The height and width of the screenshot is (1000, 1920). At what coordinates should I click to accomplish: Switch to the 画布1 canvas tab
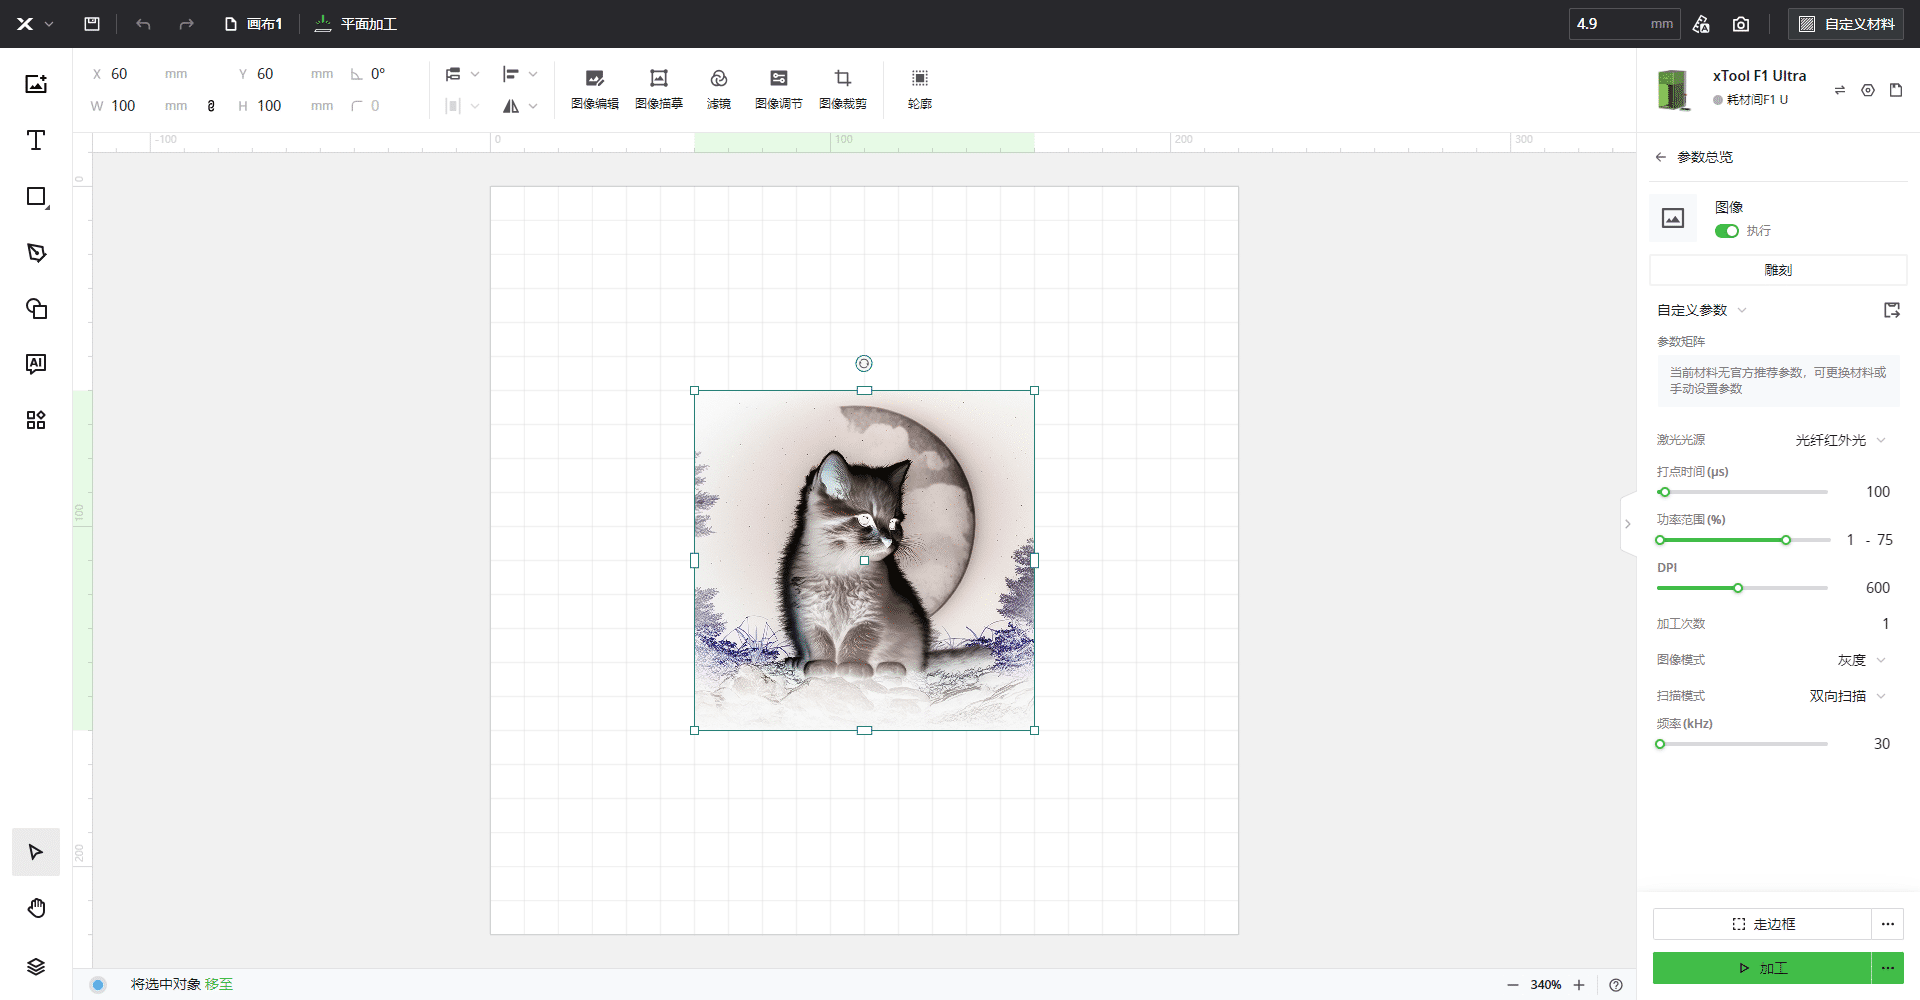(x=255, y=24)
